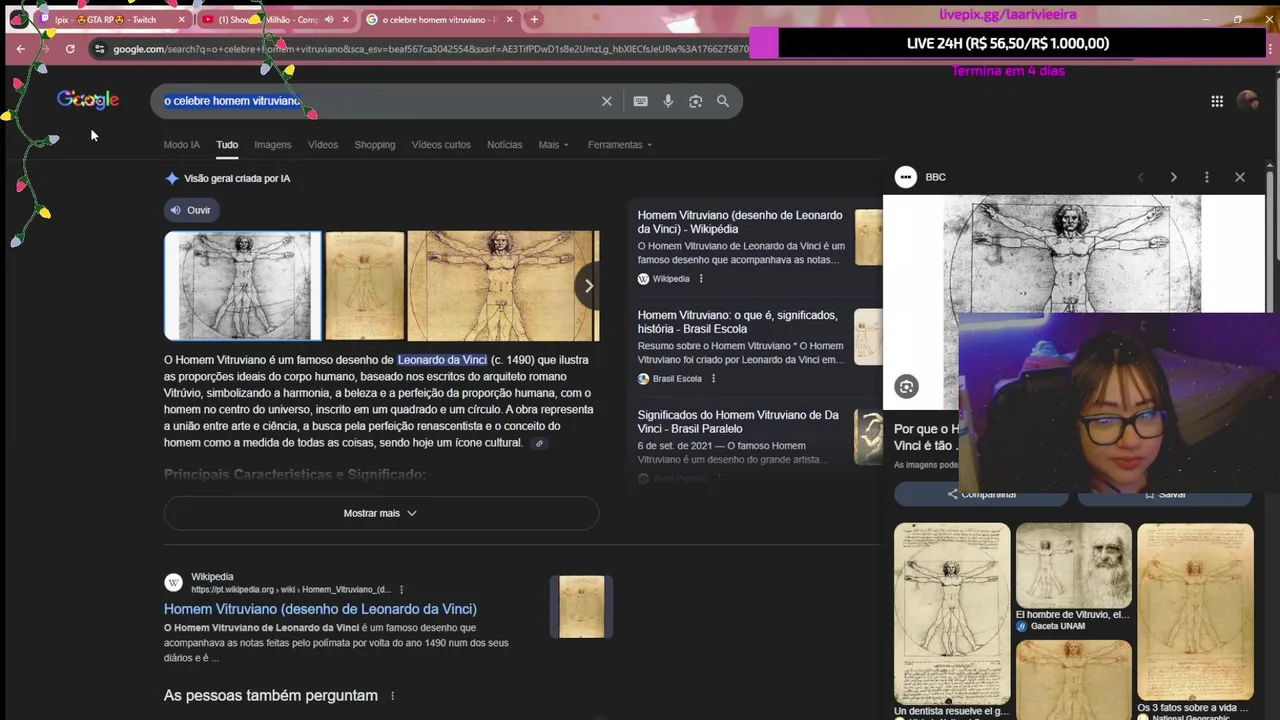Image resolution: width=1280 pixels, height=720 pixels.
Task: Expand AI overview with Mostrar mais
Action: 381,513
